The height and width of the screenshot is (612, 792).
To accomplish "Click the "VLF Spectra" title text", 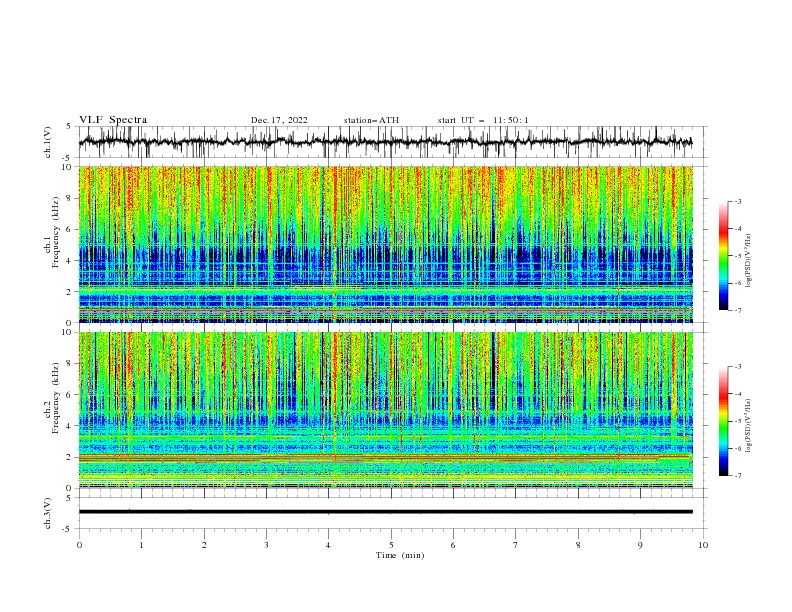I will click(113, 120).
